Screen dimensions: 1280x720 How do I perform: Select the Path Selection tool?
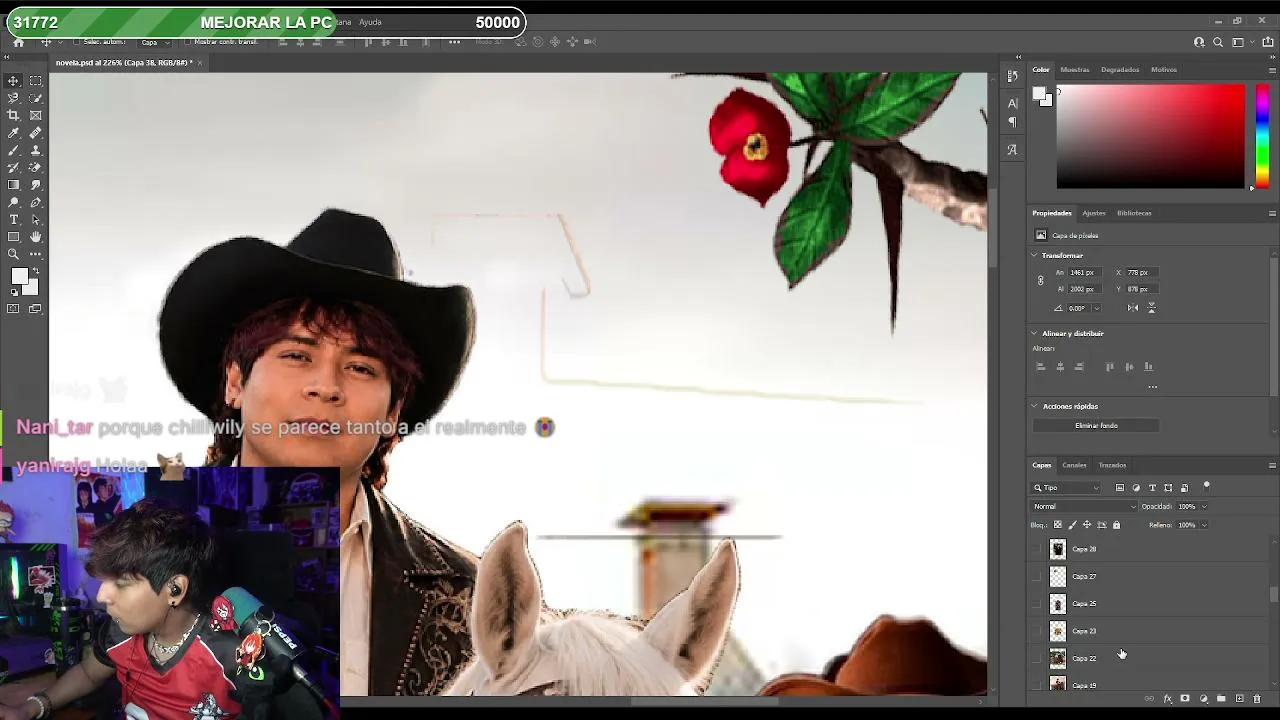[x=36, y=220]
